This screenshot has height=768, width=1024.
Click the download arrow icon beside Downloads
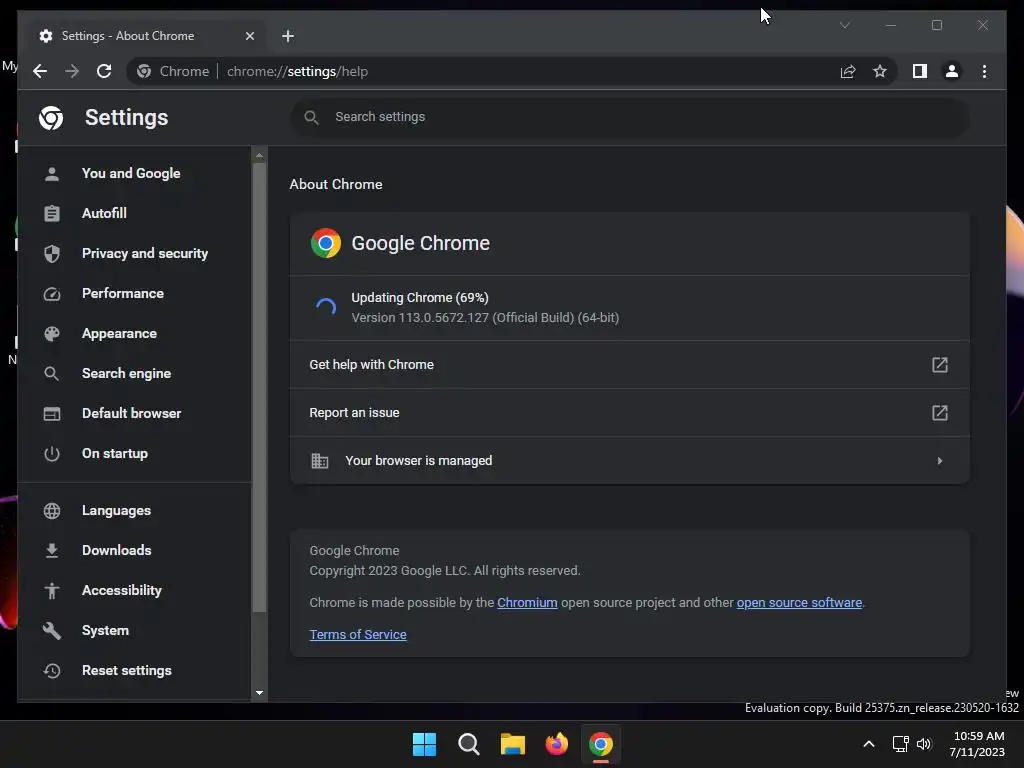52,551
